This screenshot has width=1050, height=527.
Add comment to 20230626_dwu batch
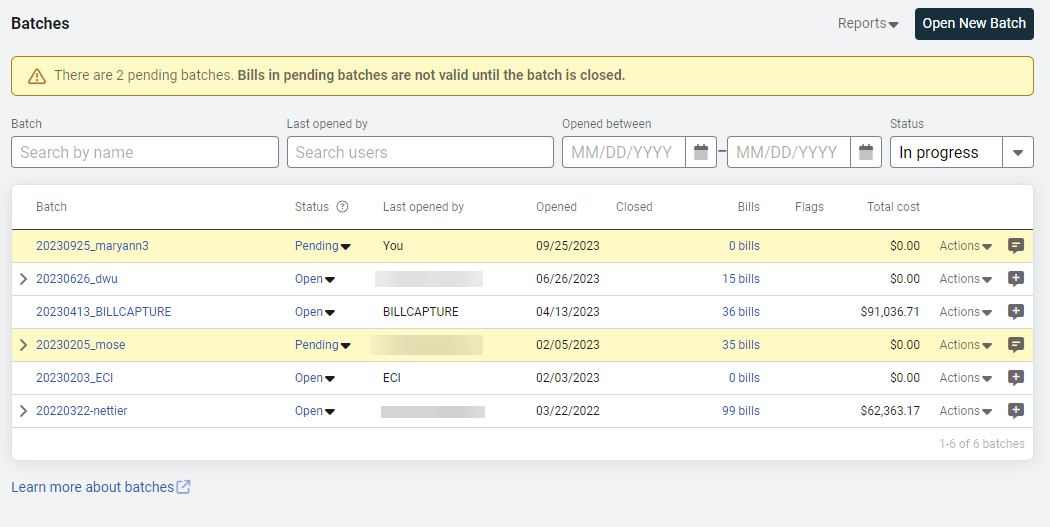pyautogui.click(x=1016, y=279)
